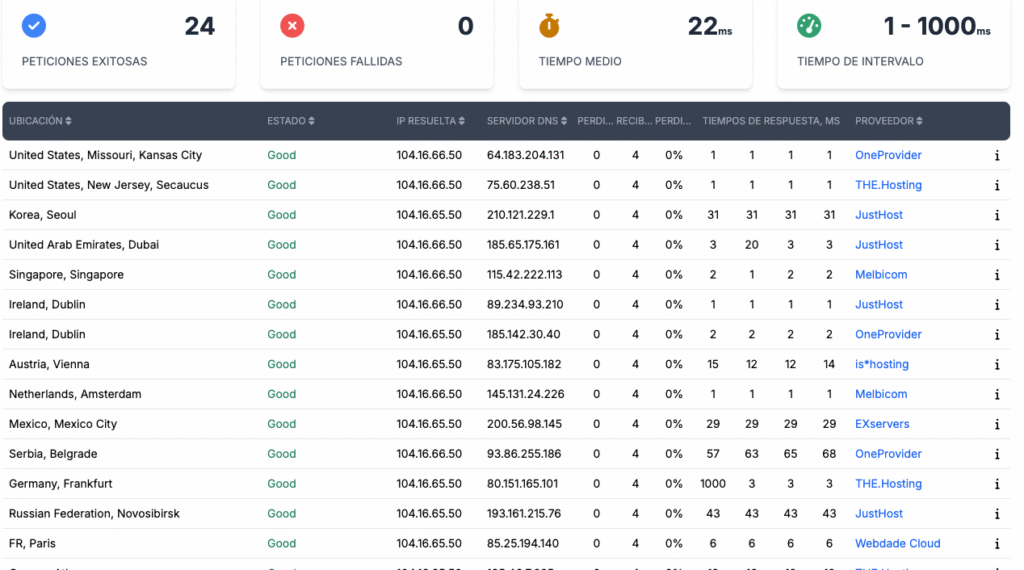1024x570 pixels.
Task: Click the Tiempos de Respuesta column header
Action: pyautogui.click(x=771, y=121)
